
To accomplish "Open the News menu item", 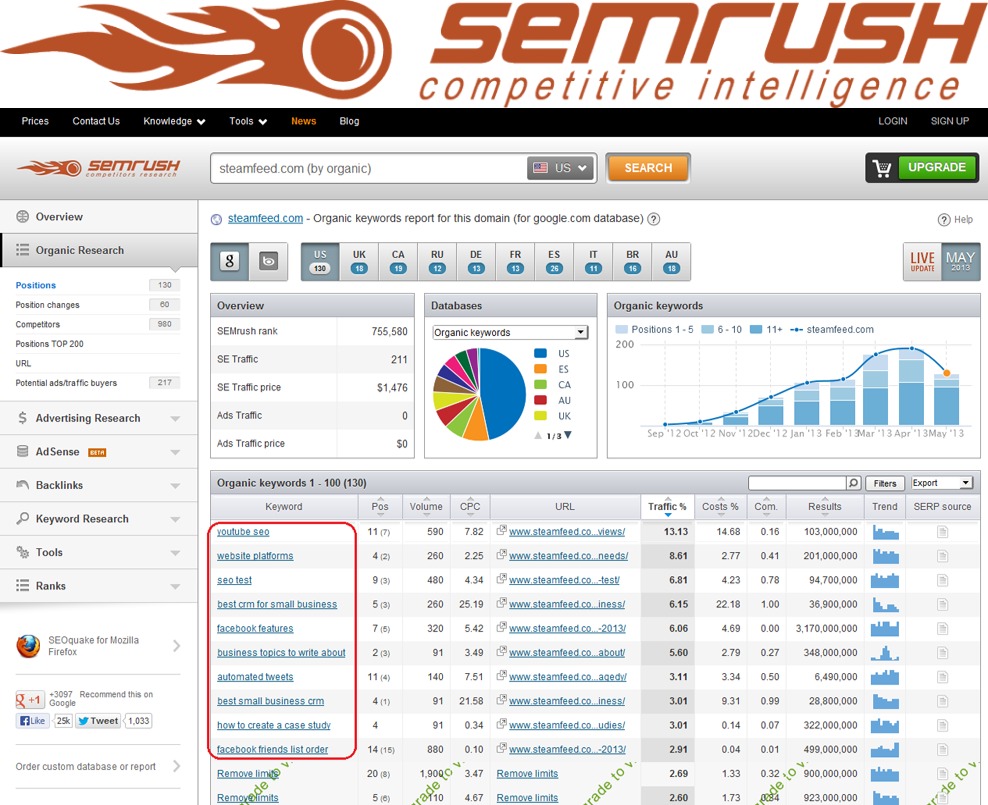I will coord(304,122).
